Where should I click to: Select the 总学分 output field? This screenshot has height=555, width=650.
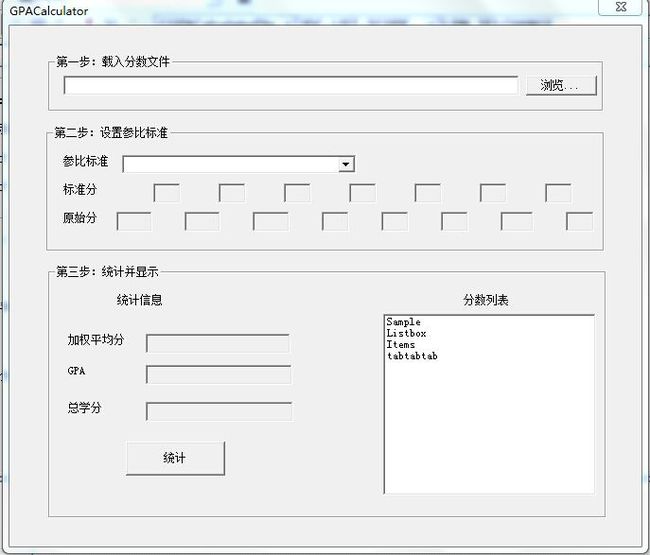(x=218, y=411)
